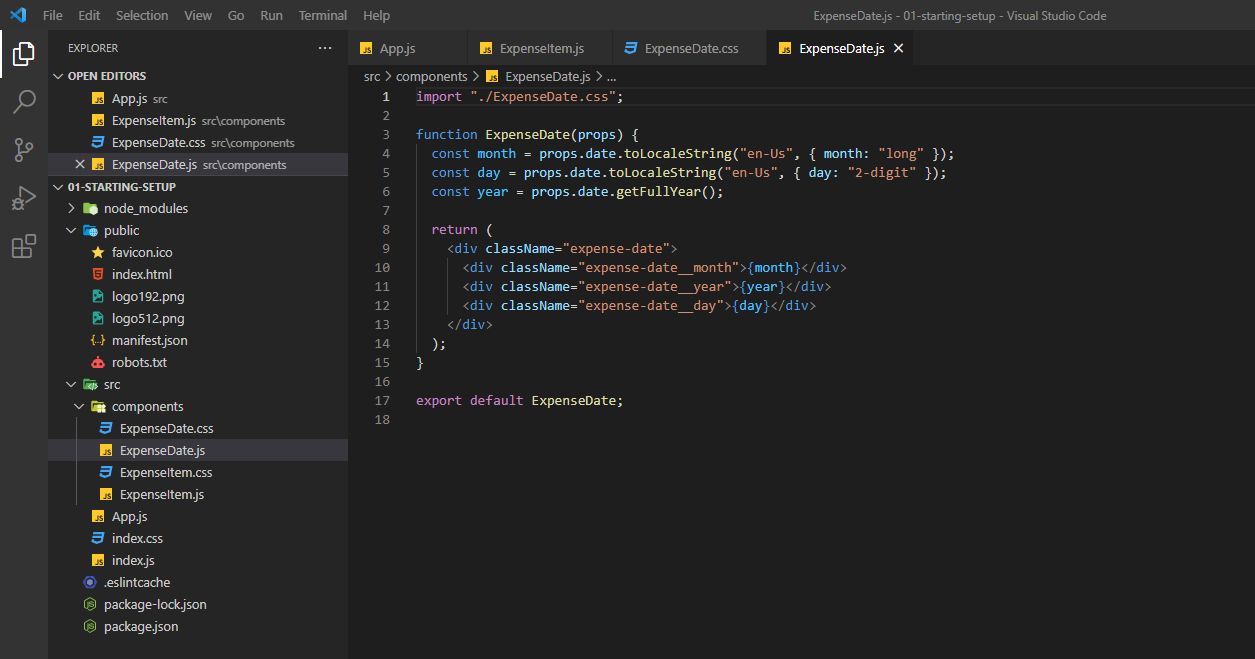Select package-lock.json in the Explorer

point(155,604)
